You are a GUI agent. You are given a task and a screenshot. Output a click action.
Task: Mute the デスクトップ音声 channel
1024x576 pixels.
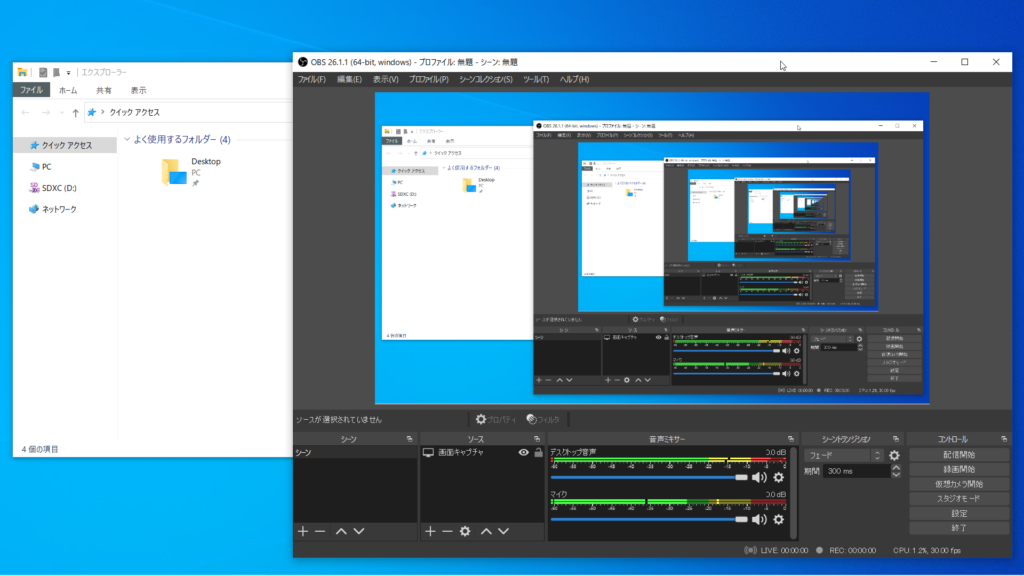click(759, 477)
